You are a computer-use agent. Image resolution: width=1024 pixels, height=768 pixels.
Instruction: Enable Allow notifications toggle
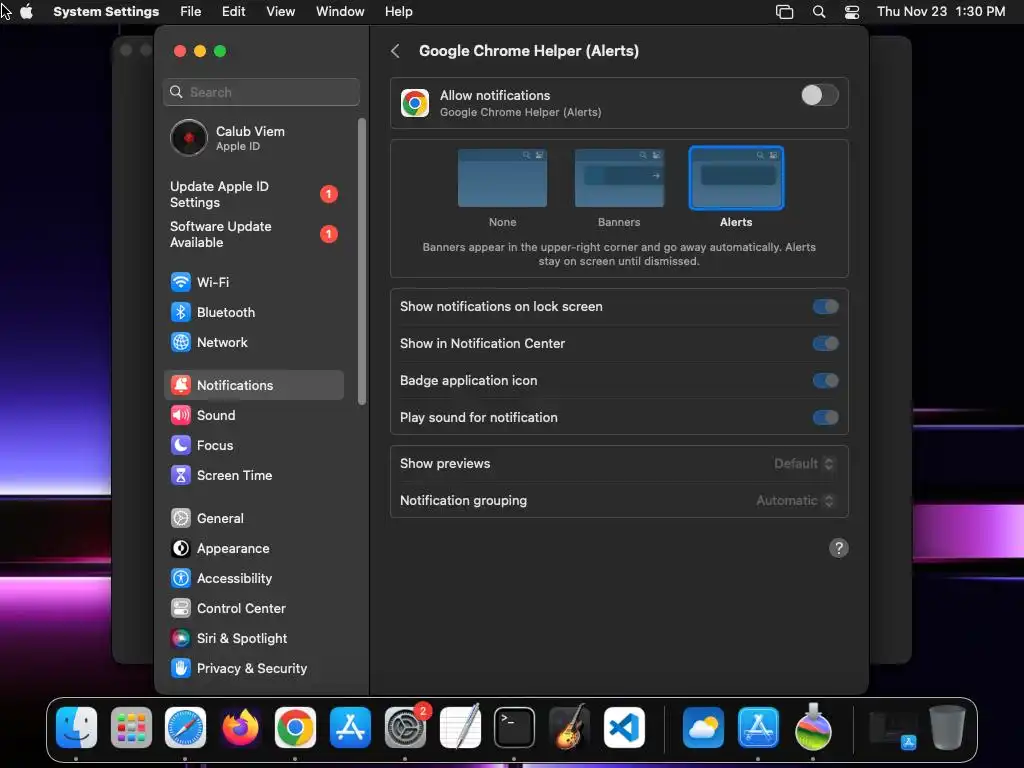coord(820,95)
